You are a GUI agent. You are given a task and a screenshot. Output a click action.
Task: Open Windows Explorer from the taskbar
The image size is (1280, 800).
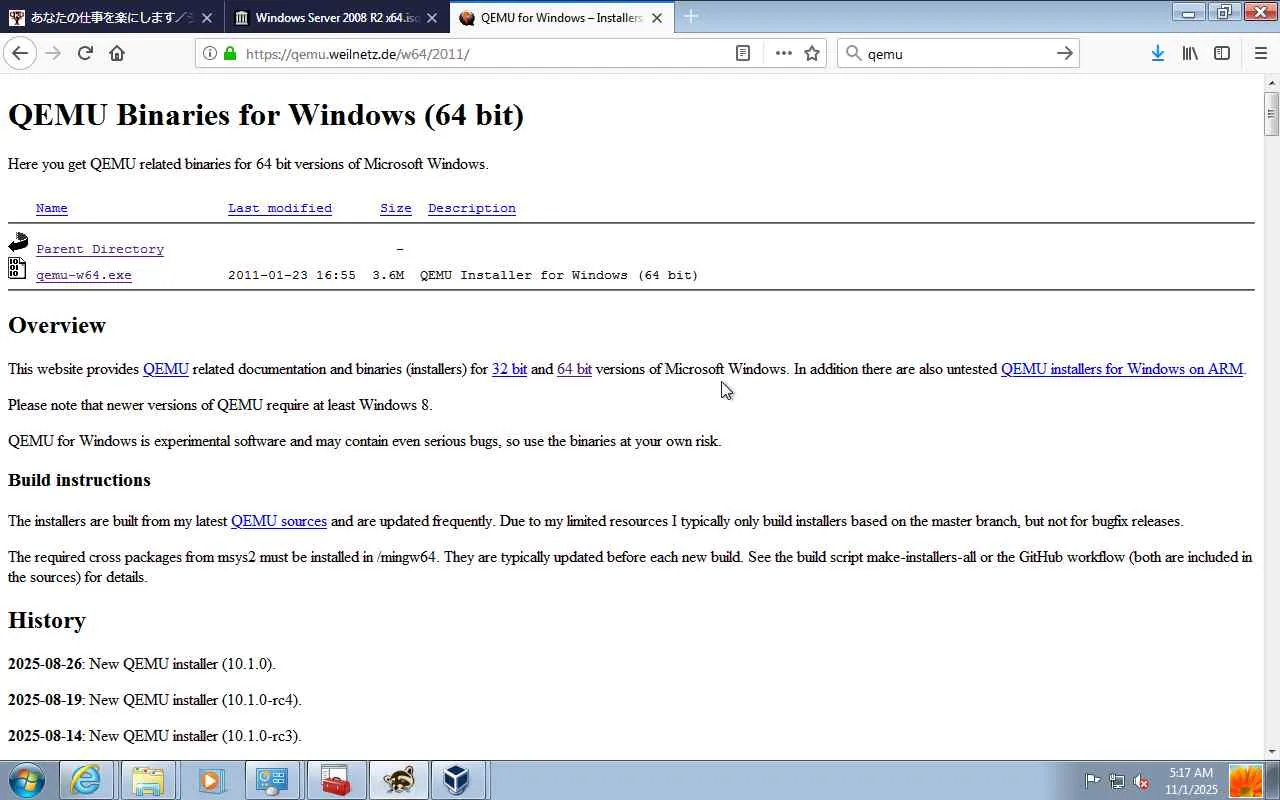[x=148, y=780]
